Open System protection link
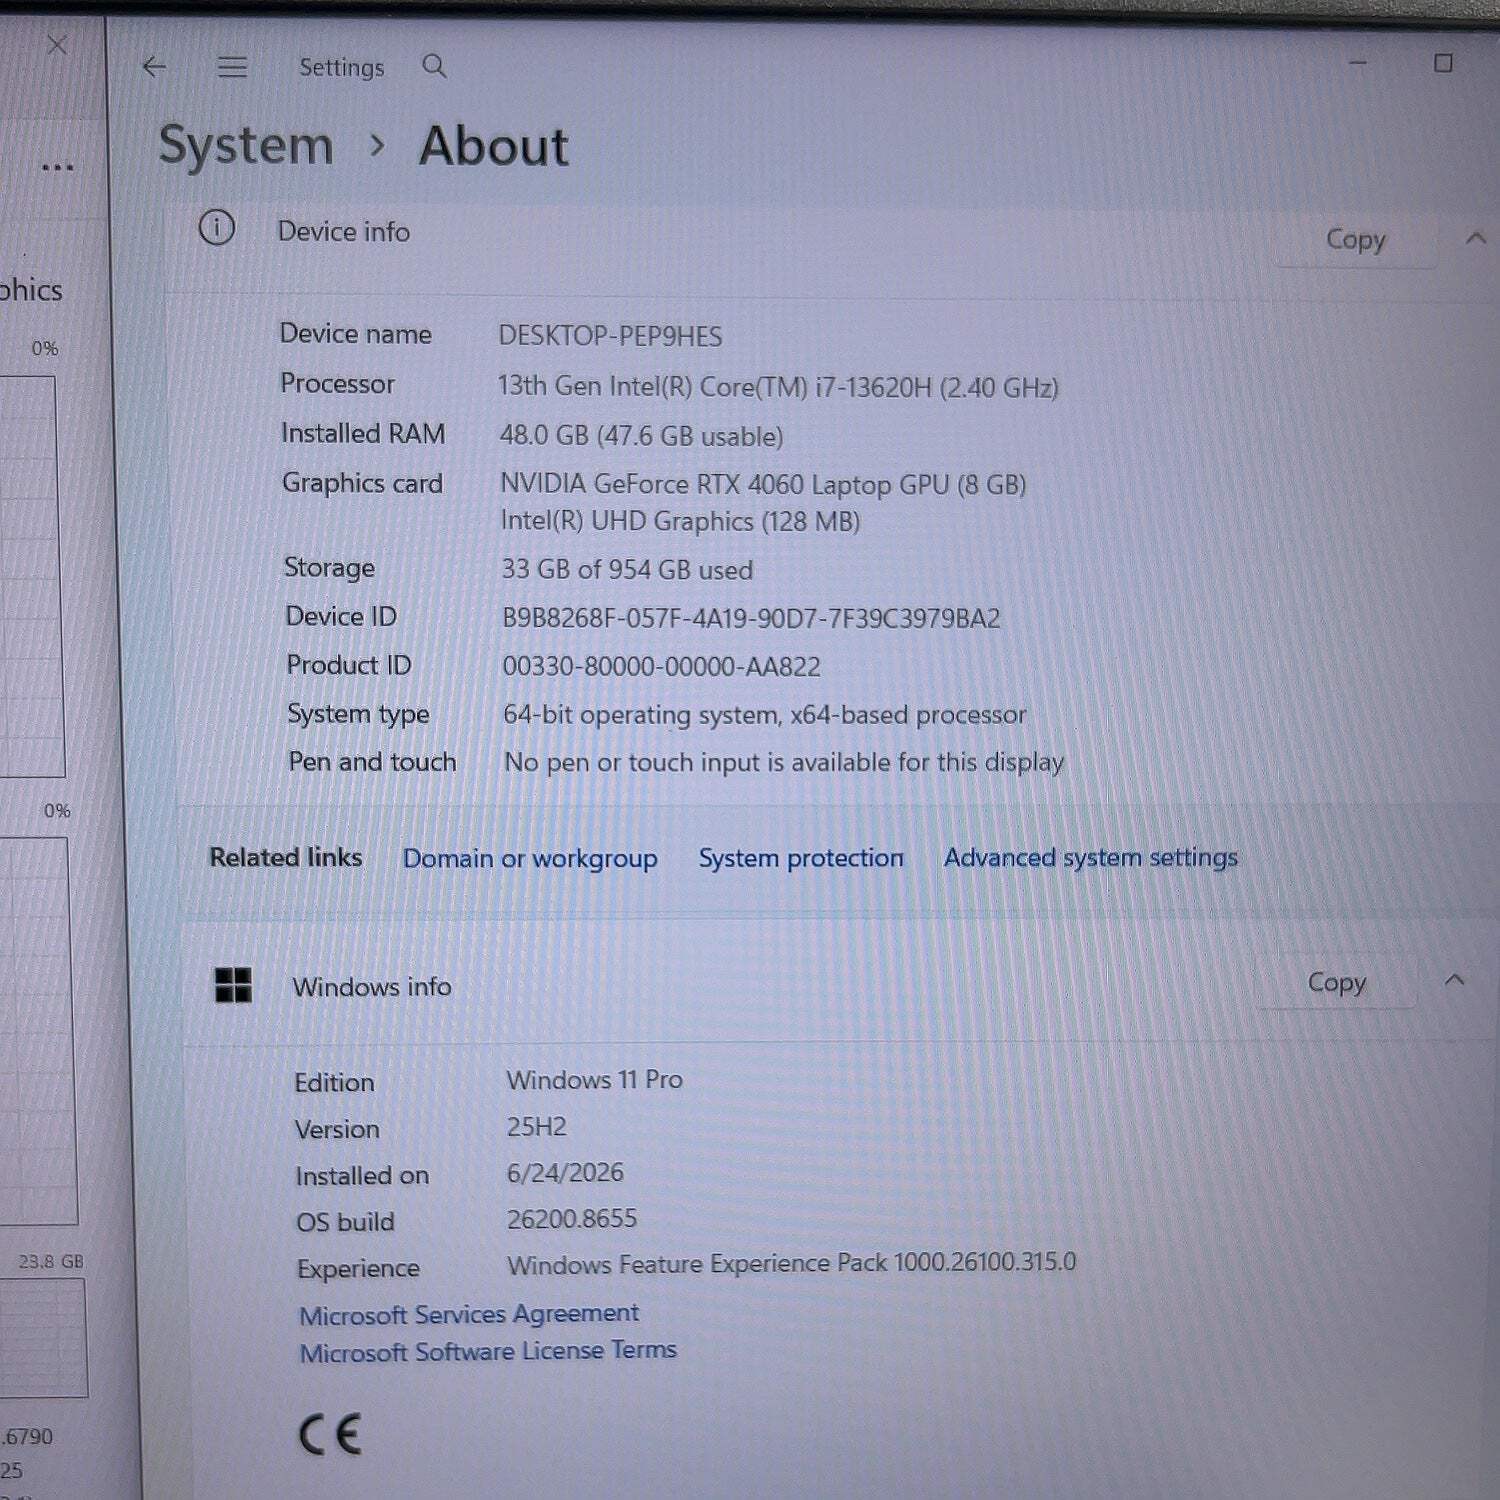The height and width of the screenshot is (1500, 1500). [x=801, y=858]
